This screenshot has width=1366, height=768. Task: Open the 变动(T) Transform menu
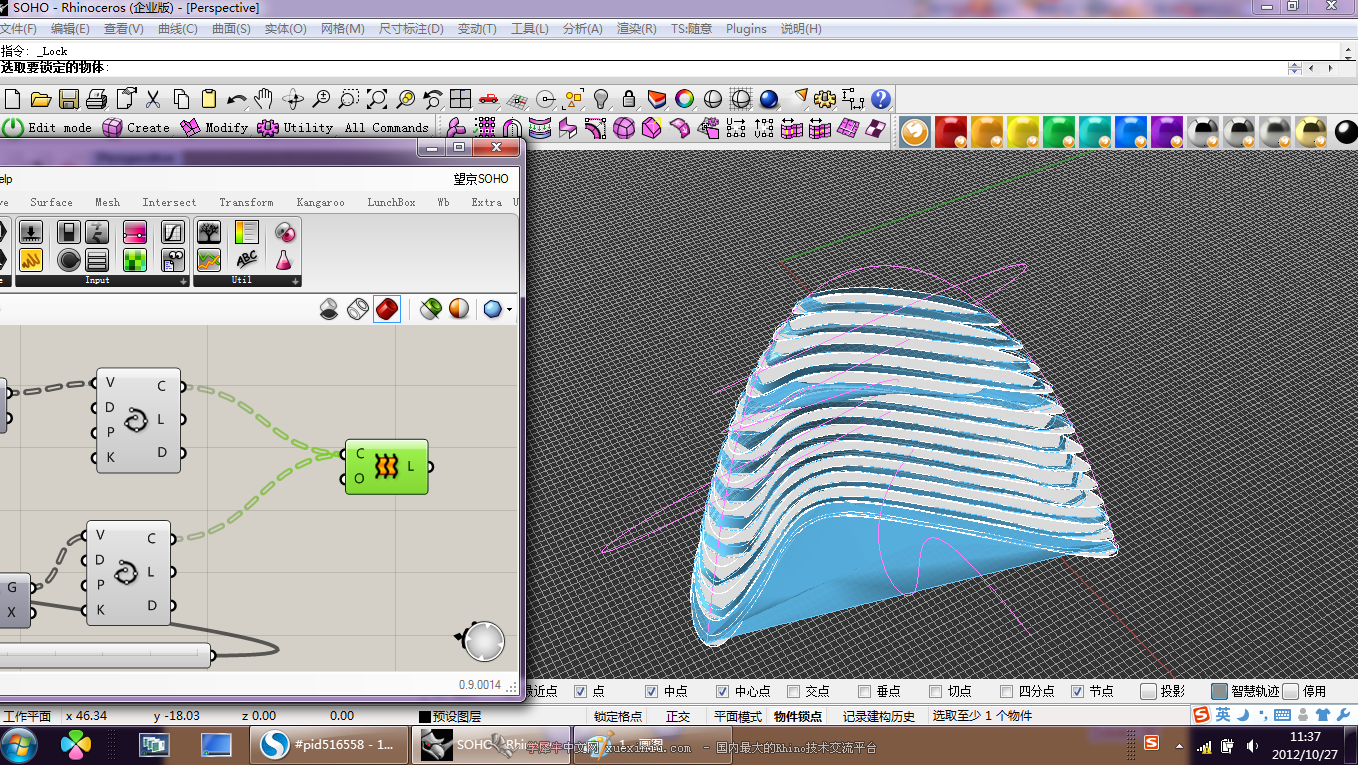477,29
